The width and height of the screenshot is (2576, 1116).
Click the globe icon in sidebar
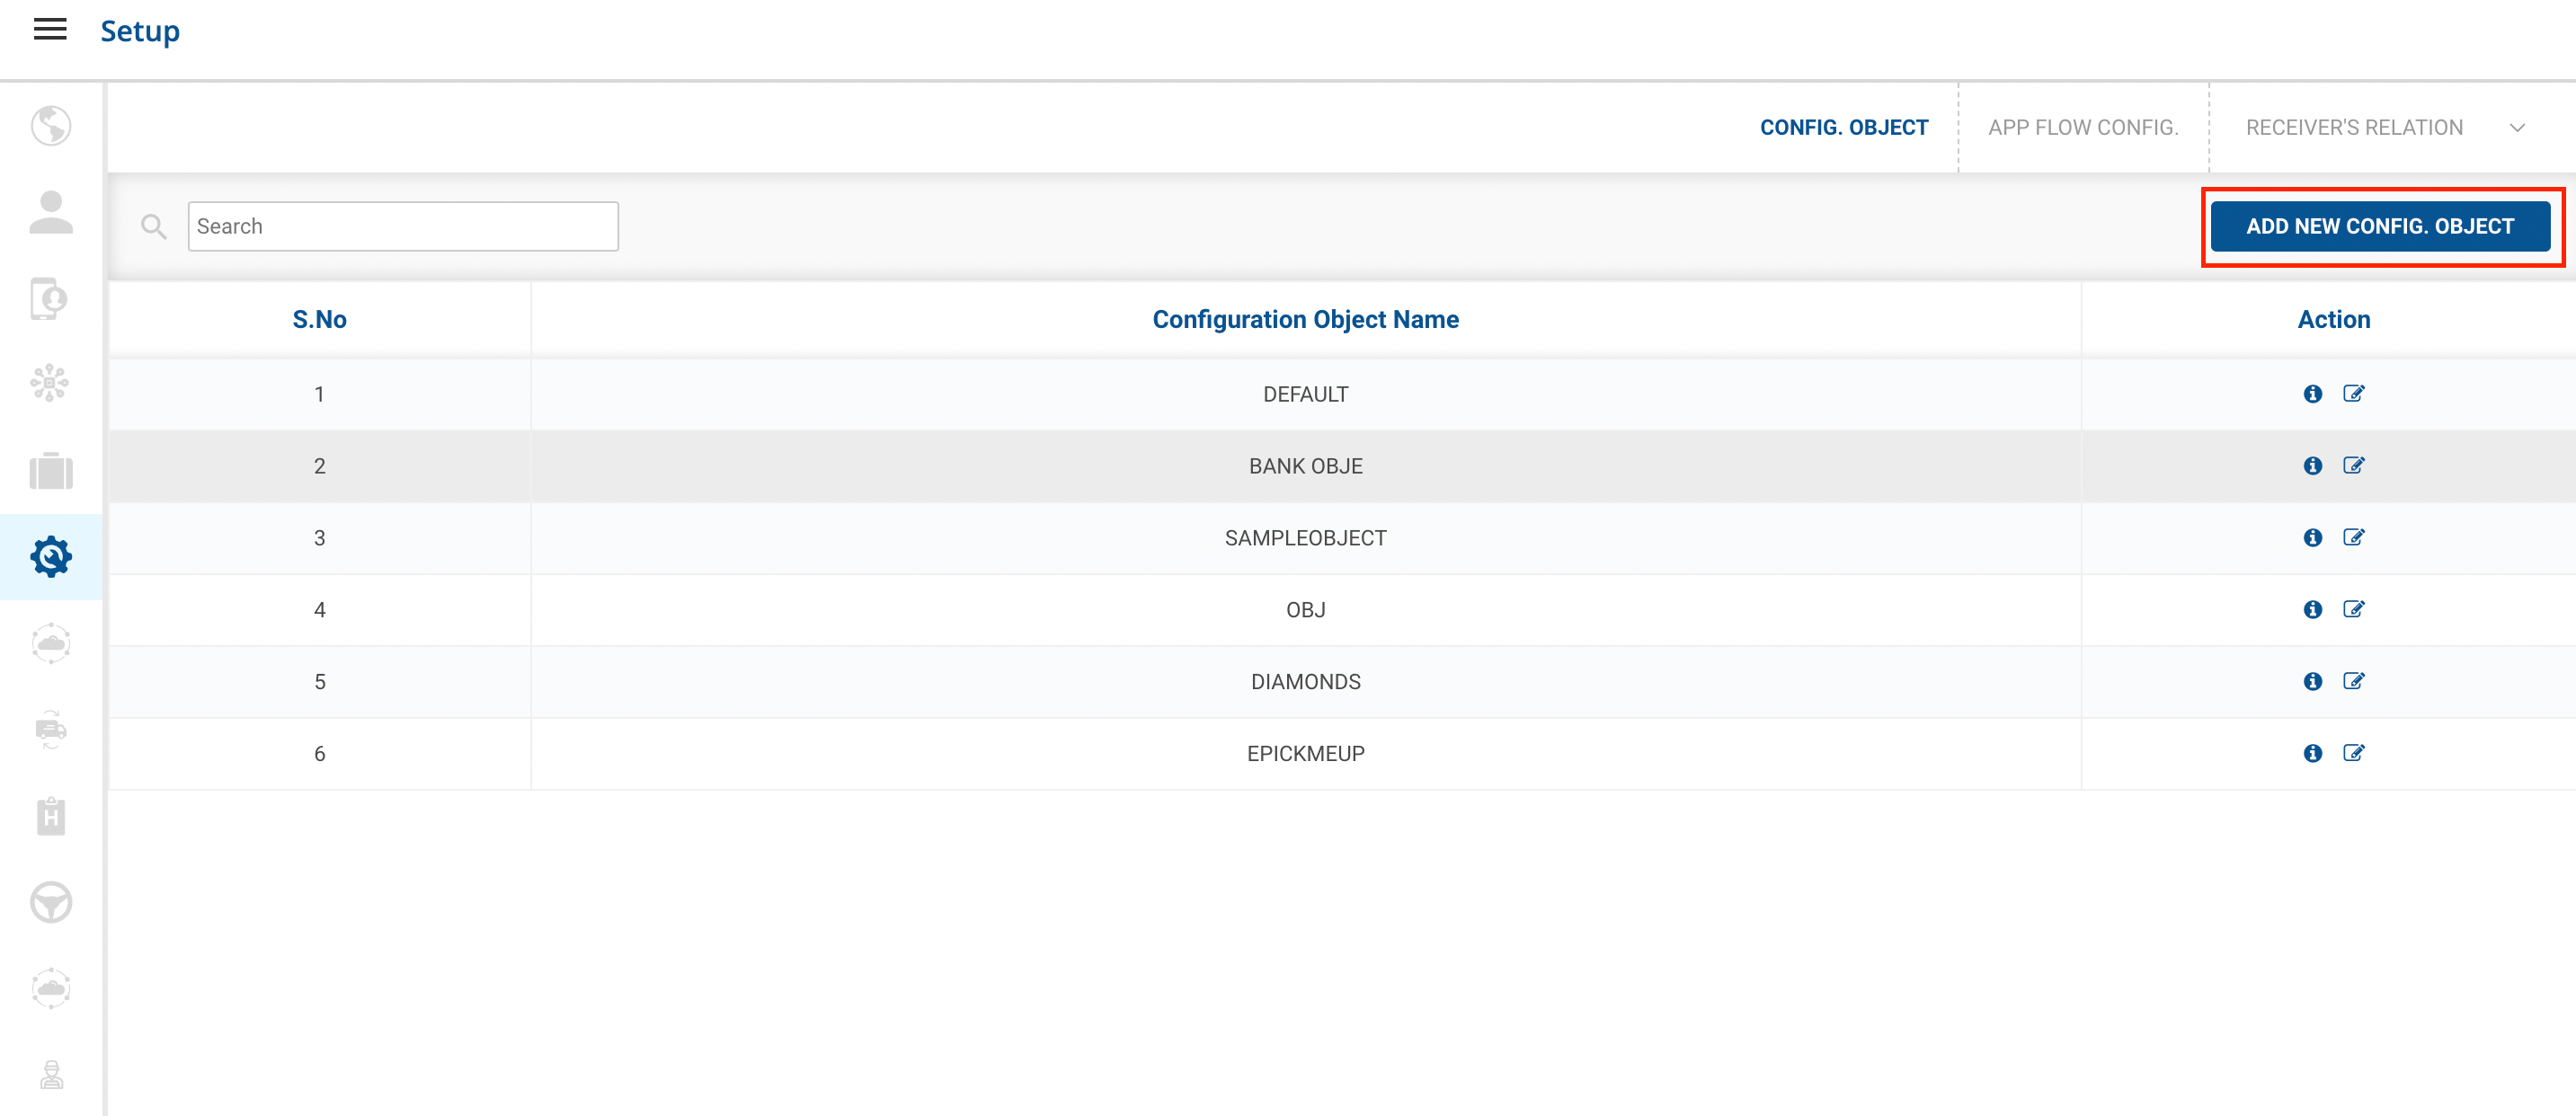(x=51, y=126)
